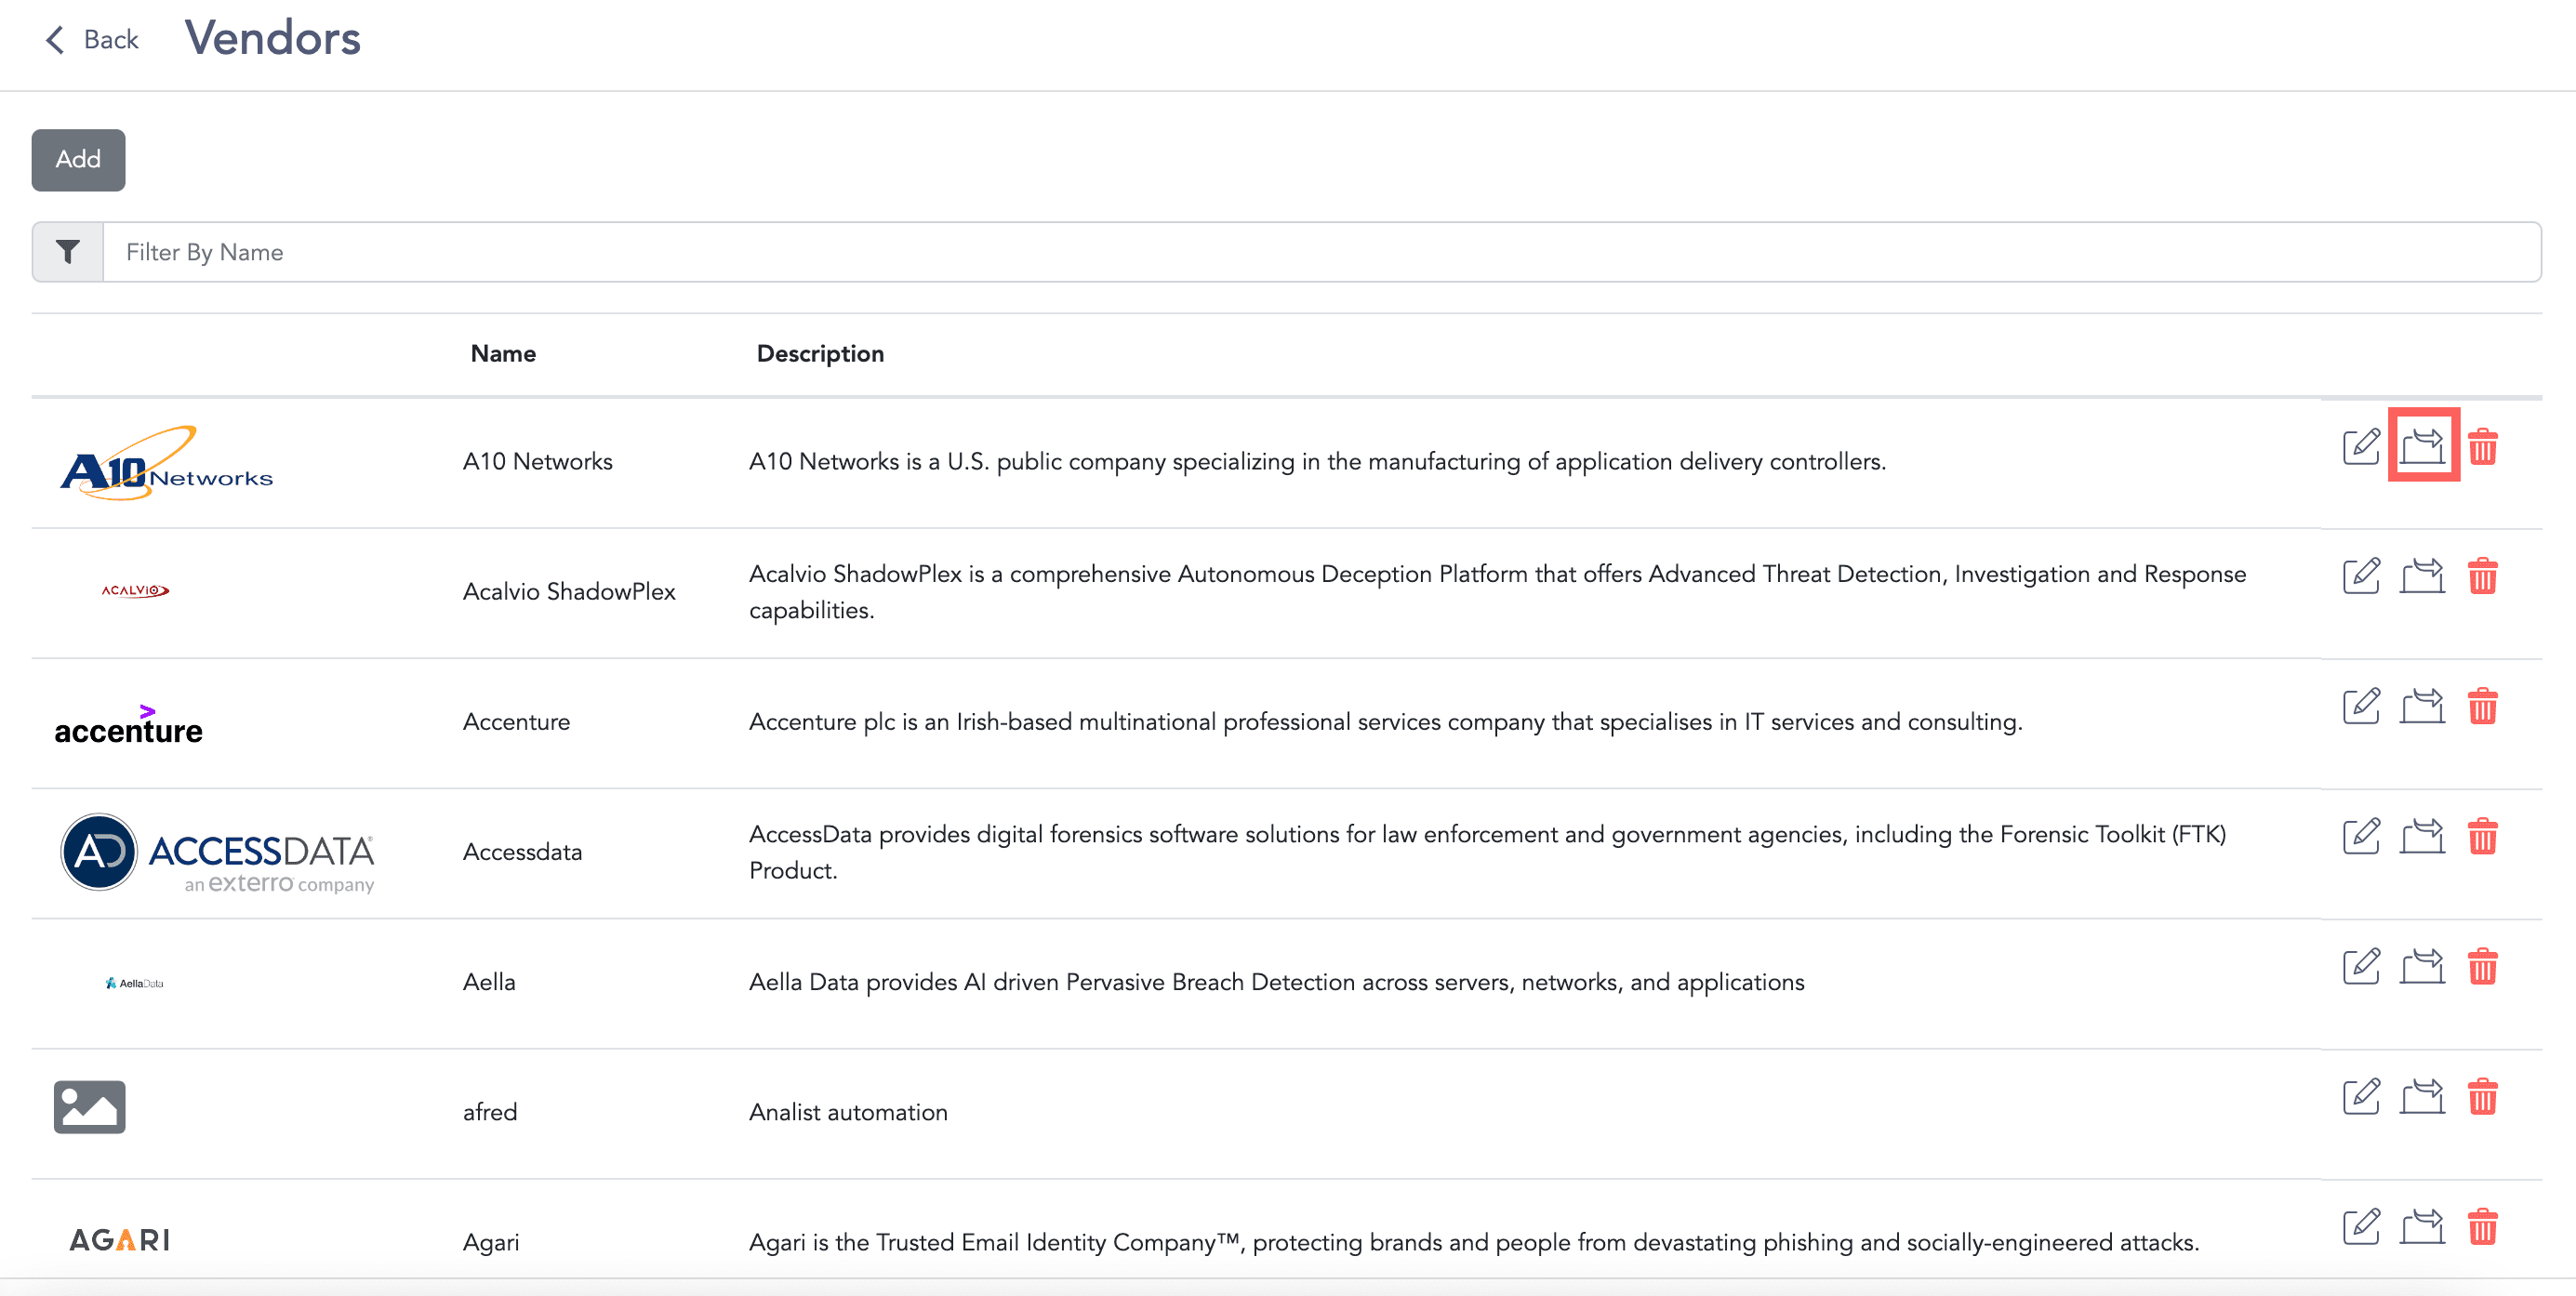
Task: Click the Add button
Action: tap(78, 159)
